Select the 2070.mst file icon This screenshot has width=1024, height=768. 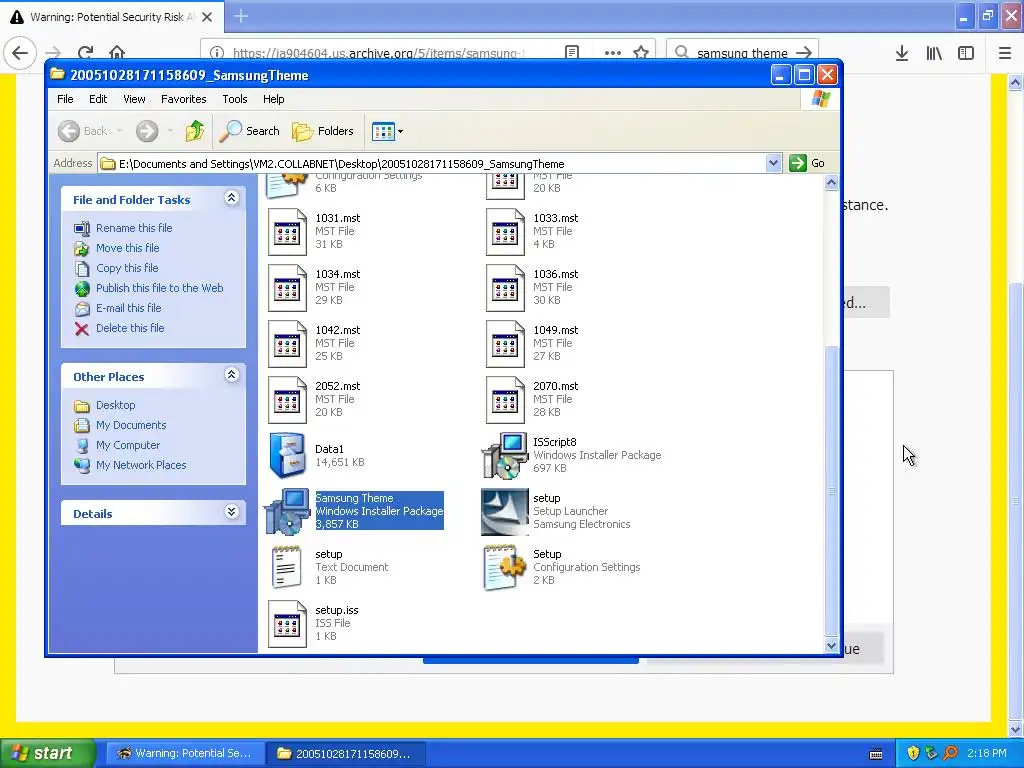tap(505, 400)
